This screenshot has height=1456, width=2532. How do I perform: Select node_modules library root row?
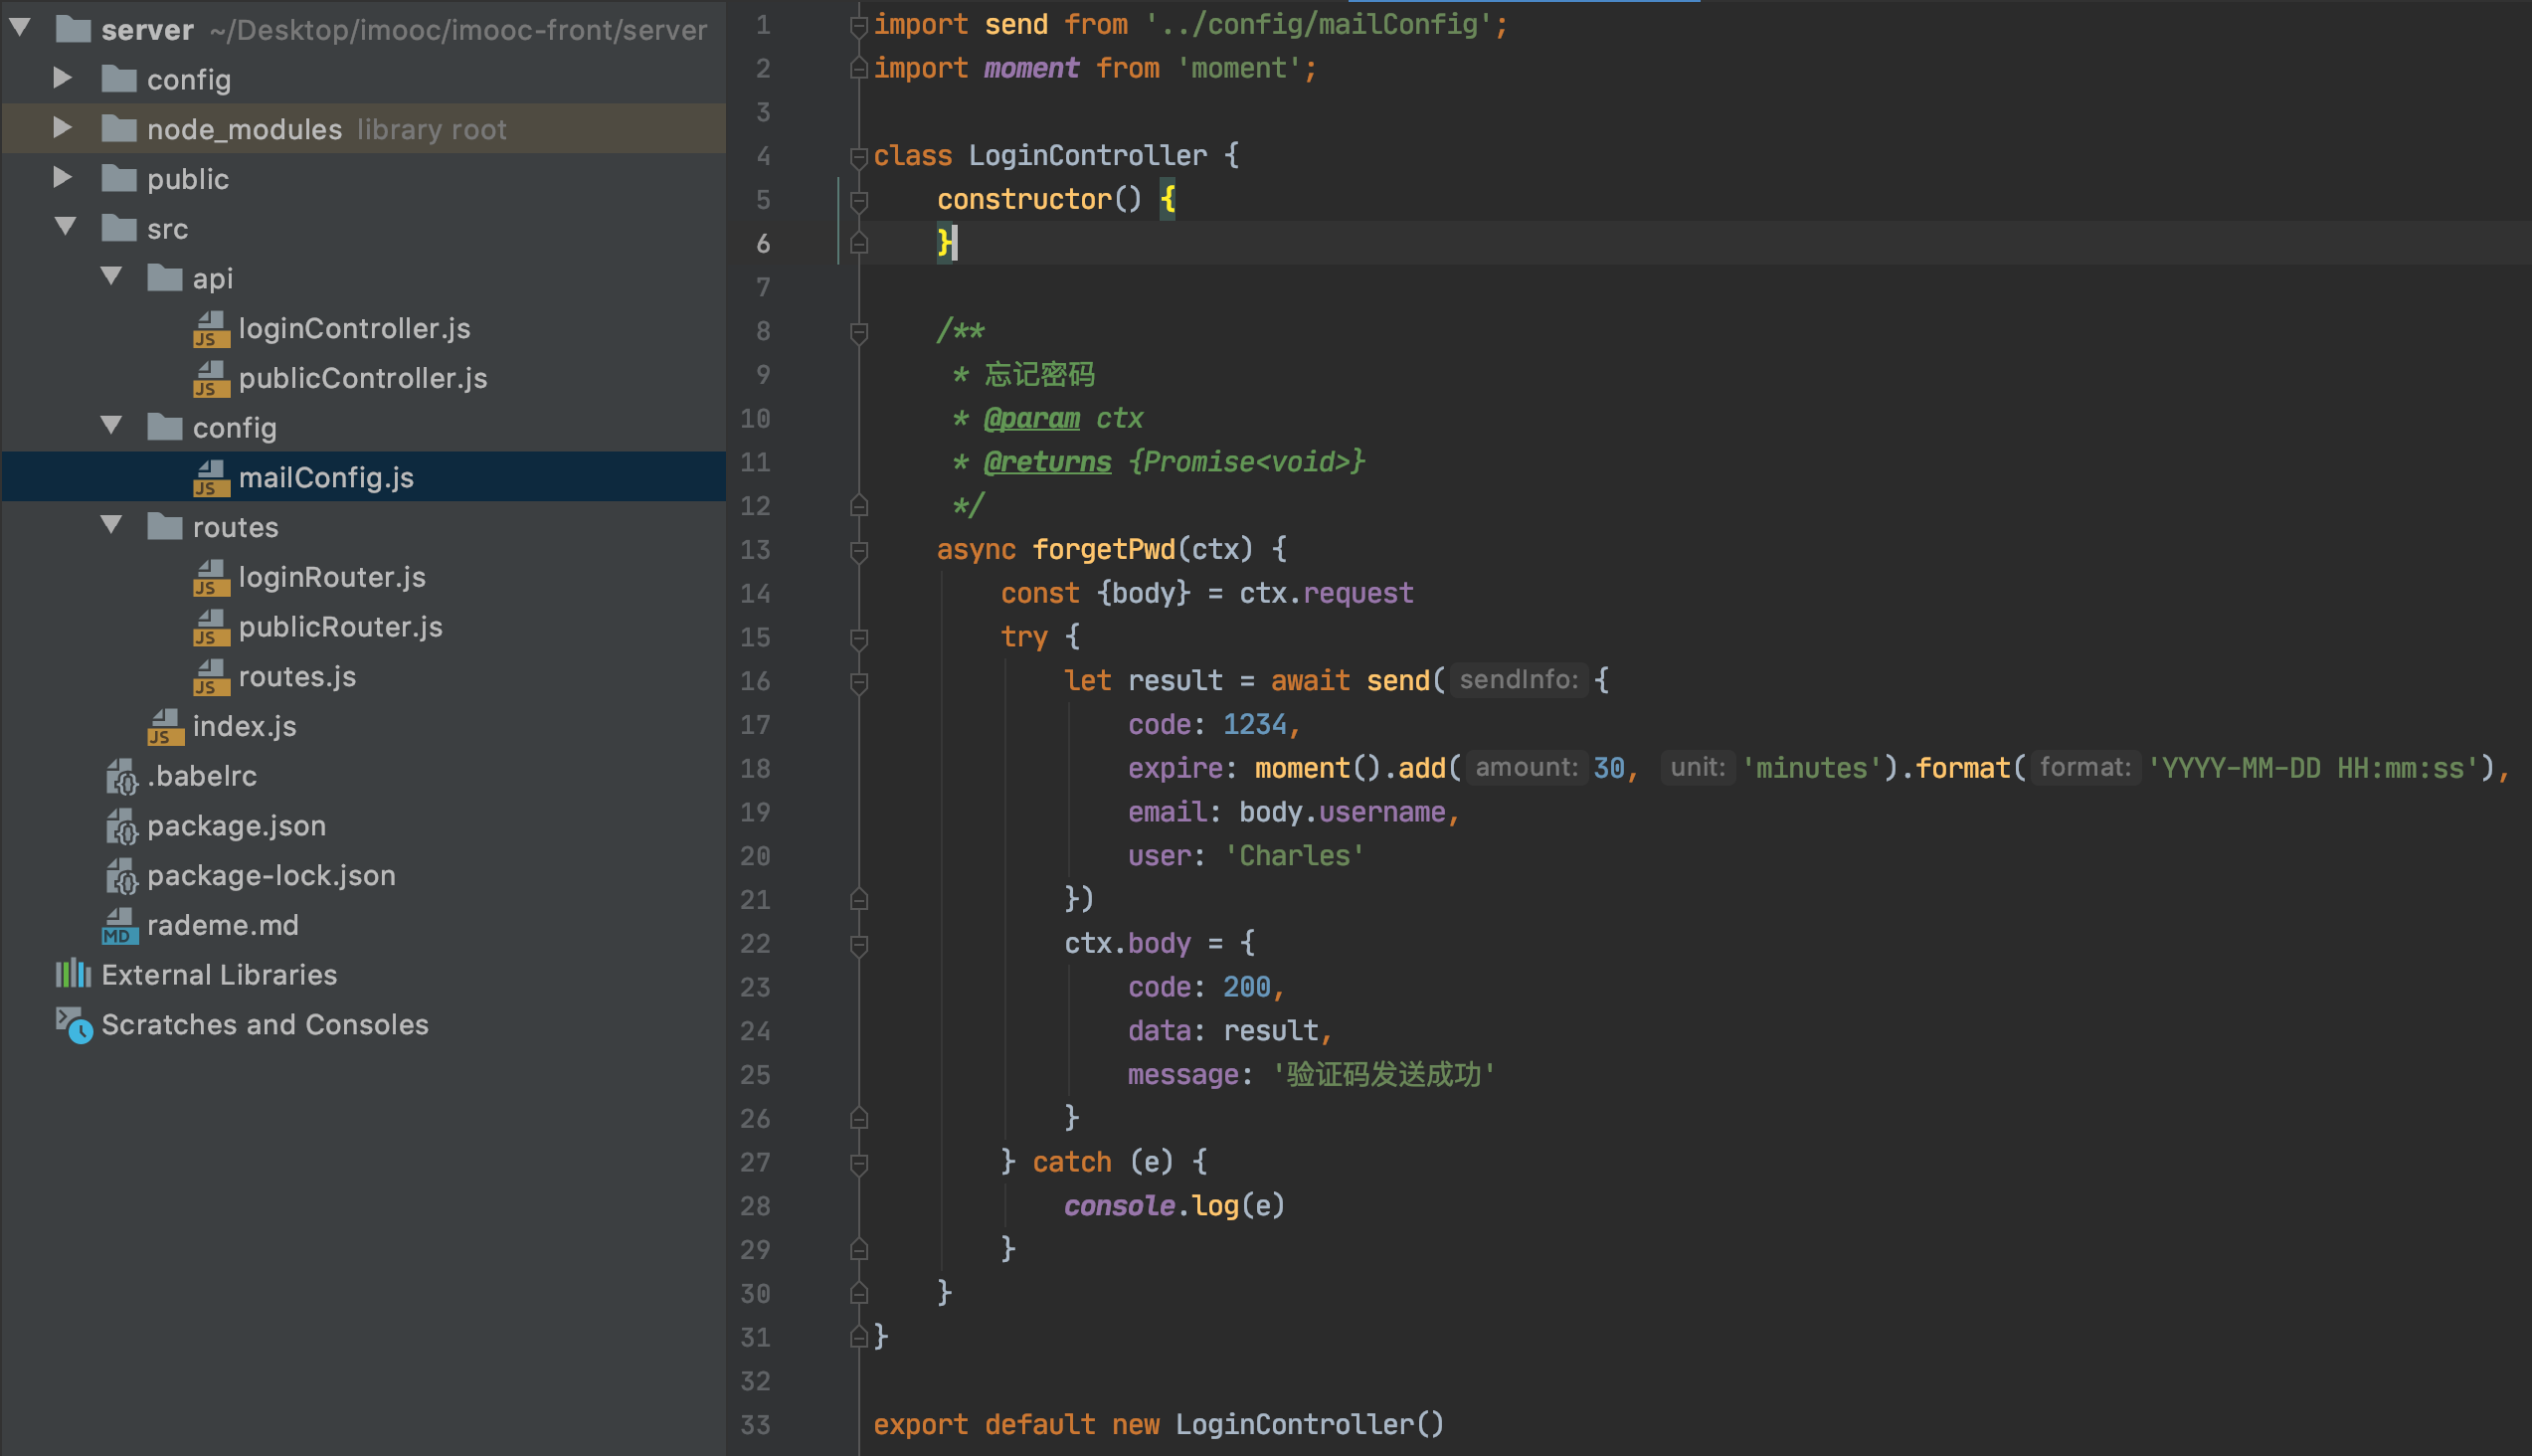(x=364, y=128)
